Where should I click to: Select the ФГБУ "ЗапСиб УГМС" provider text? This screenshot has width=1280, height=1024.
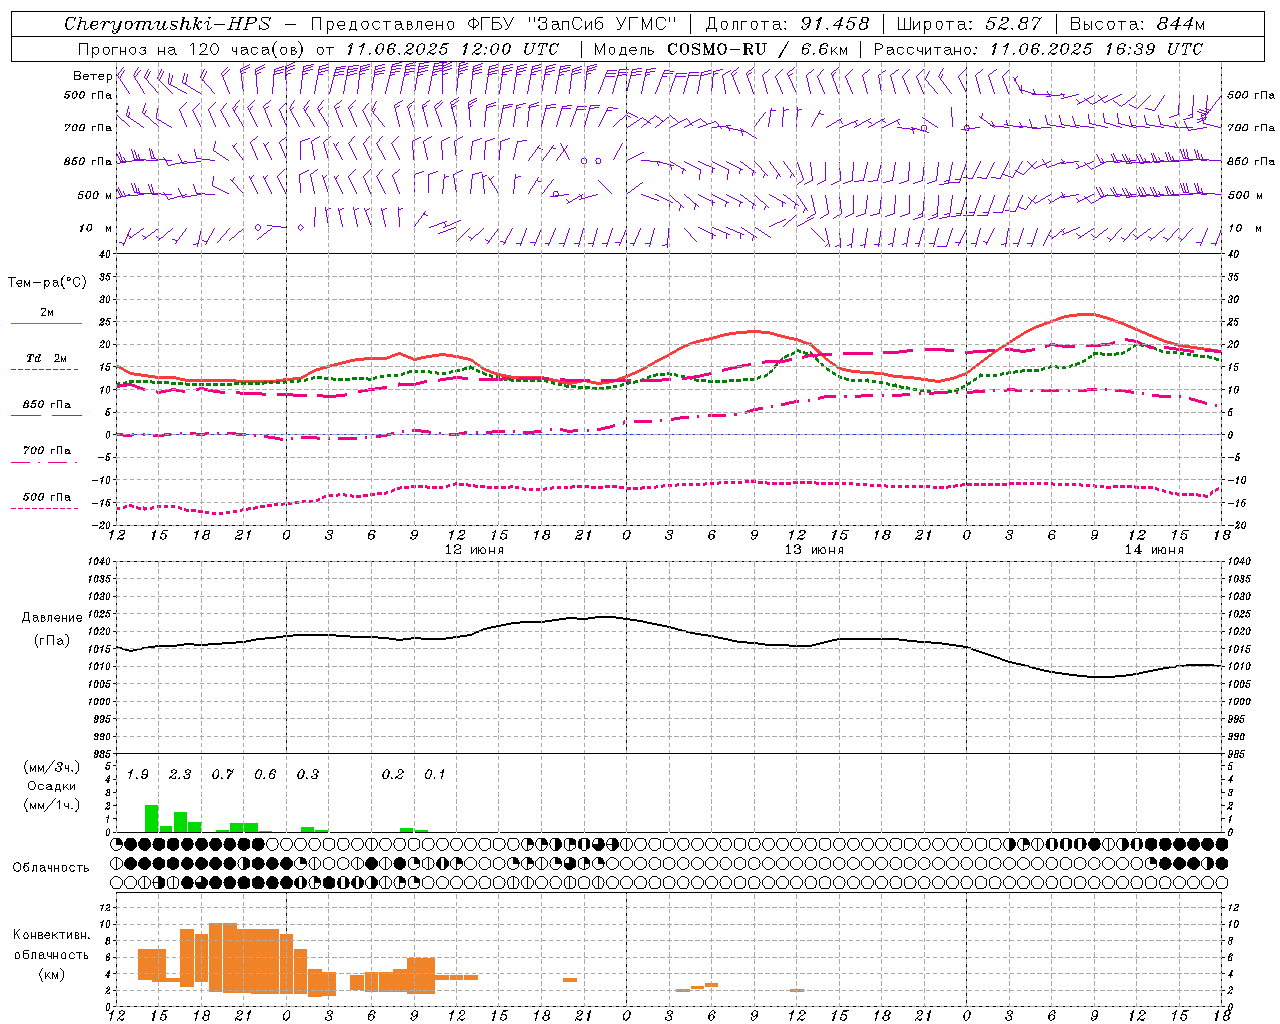[572, 24]
